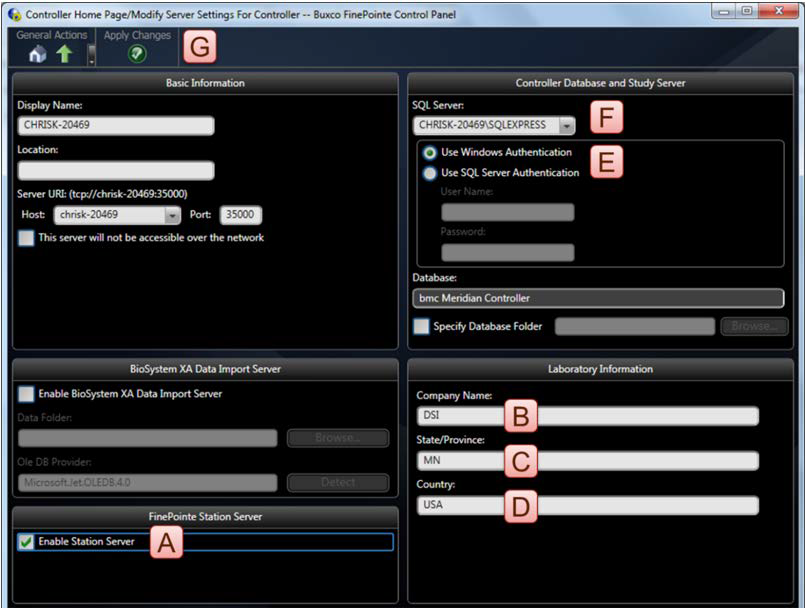Click the Company Name field
805x608 pixels.
[588, 416]
